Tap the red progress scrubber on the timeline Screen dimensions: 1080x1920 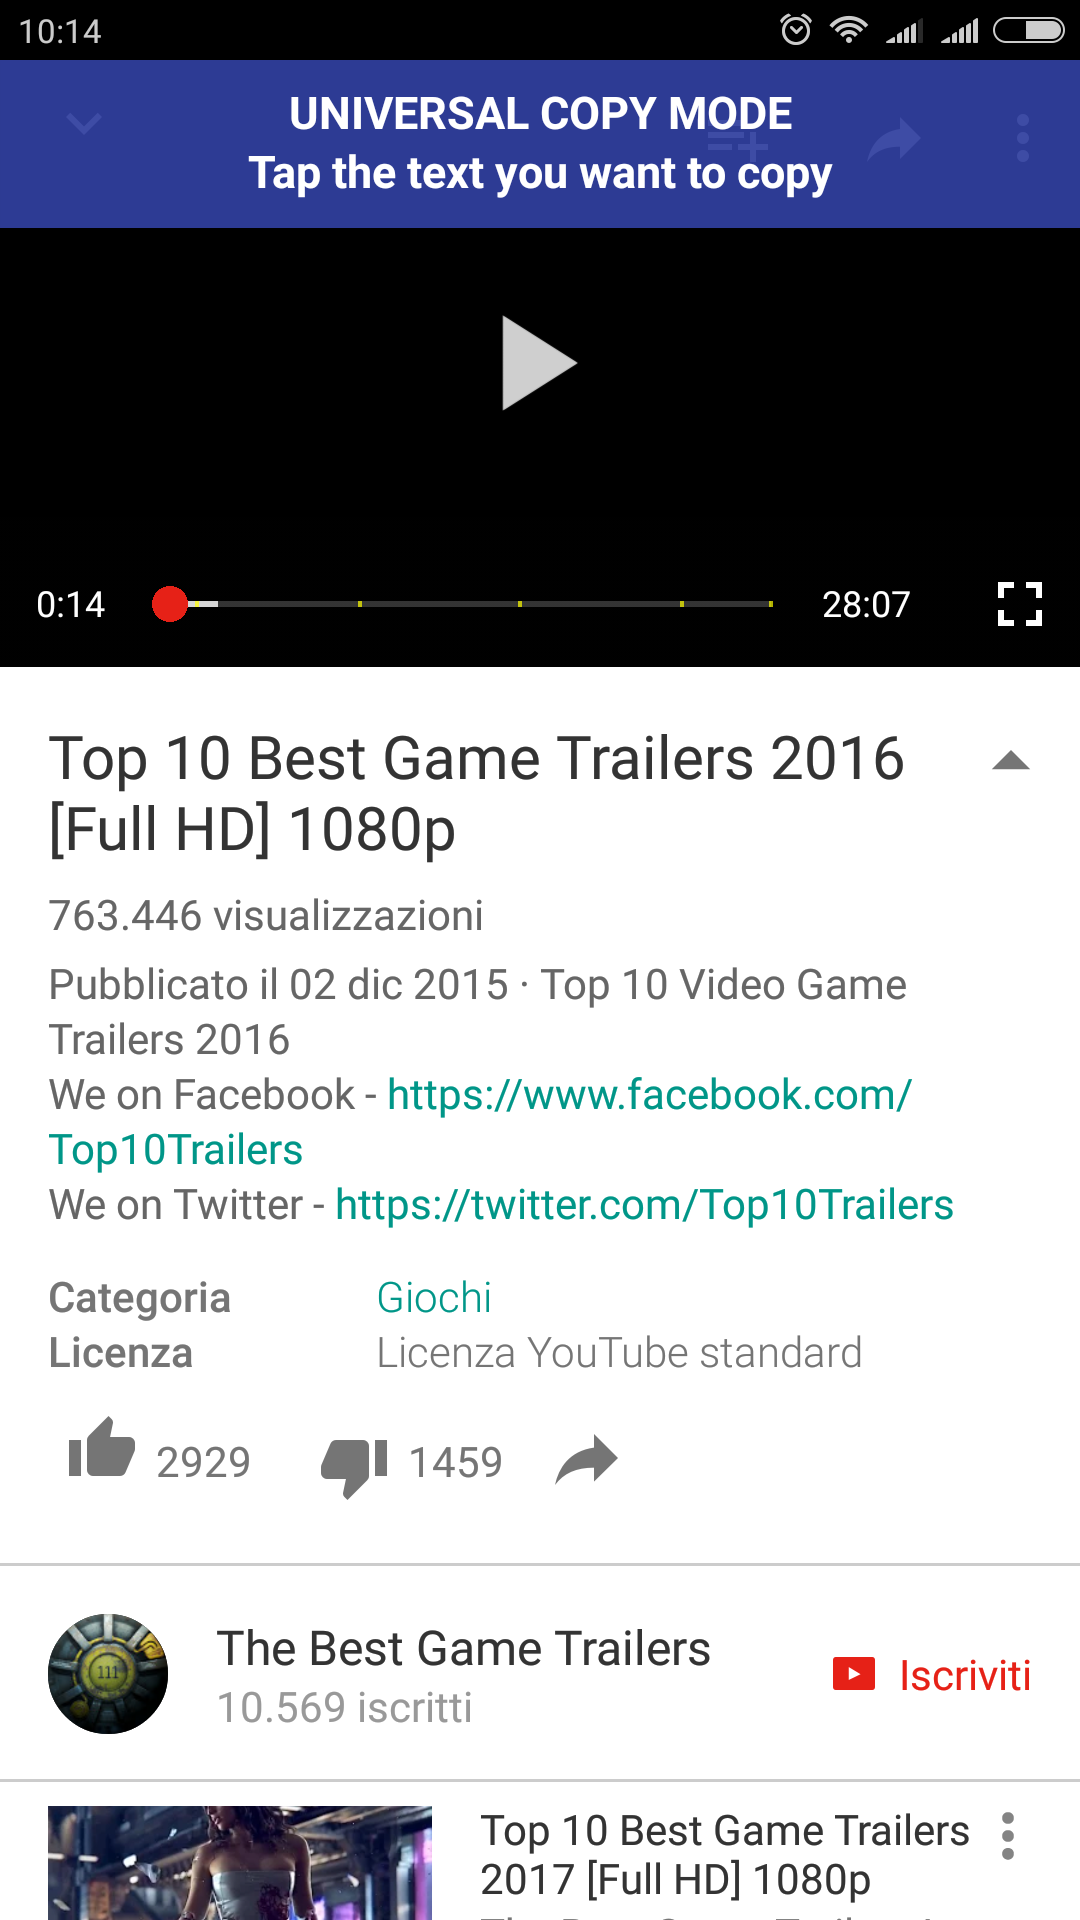coord(170,604)
